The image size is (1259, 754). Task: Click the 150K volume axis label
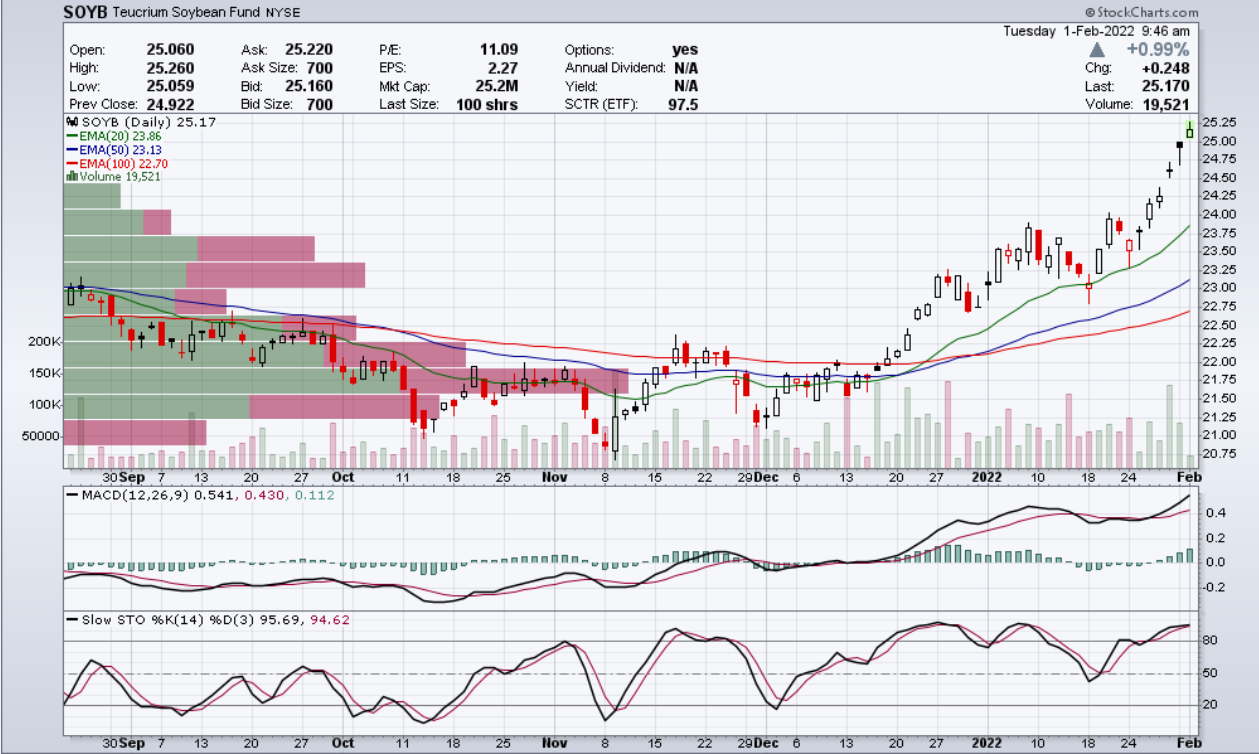tap(45, 373)
